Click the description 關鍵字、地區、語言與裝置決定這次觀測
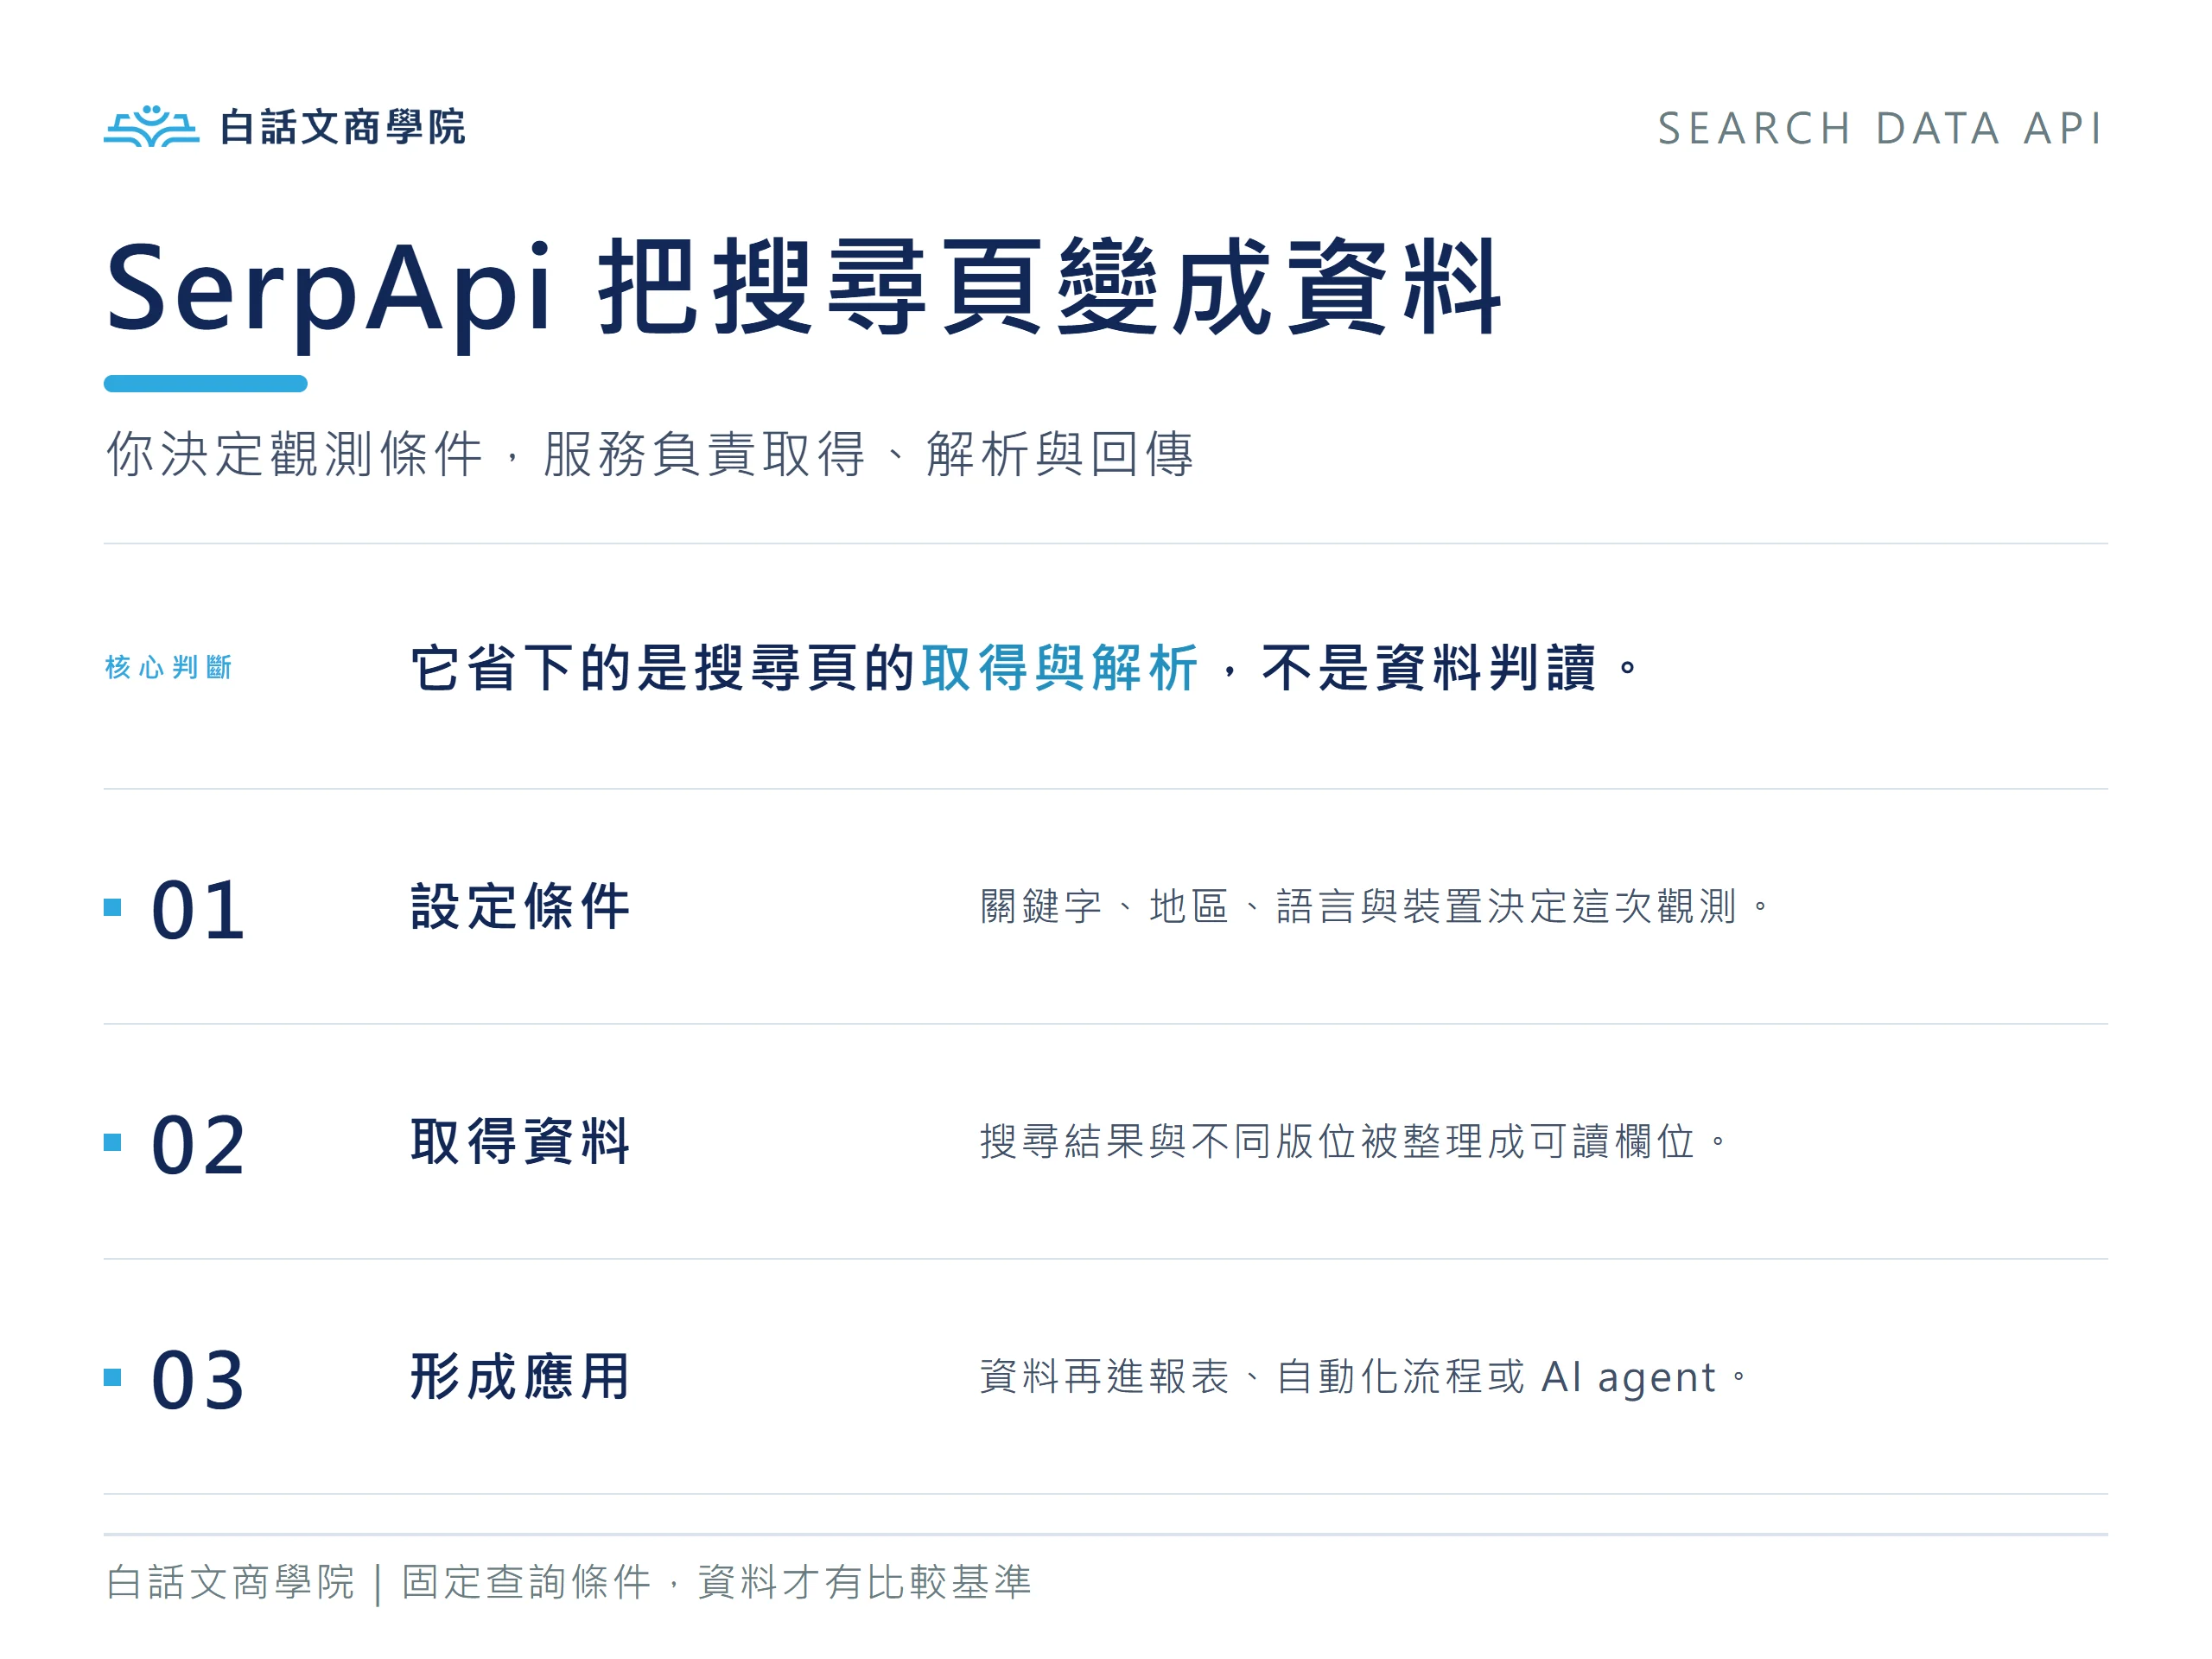 click(x=1375, y=907)
